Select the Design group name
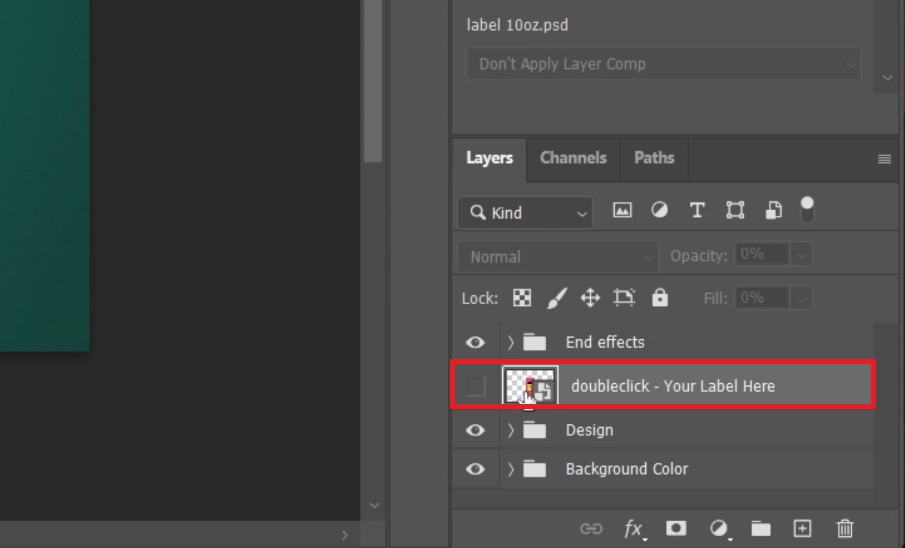 coord(589,430)
